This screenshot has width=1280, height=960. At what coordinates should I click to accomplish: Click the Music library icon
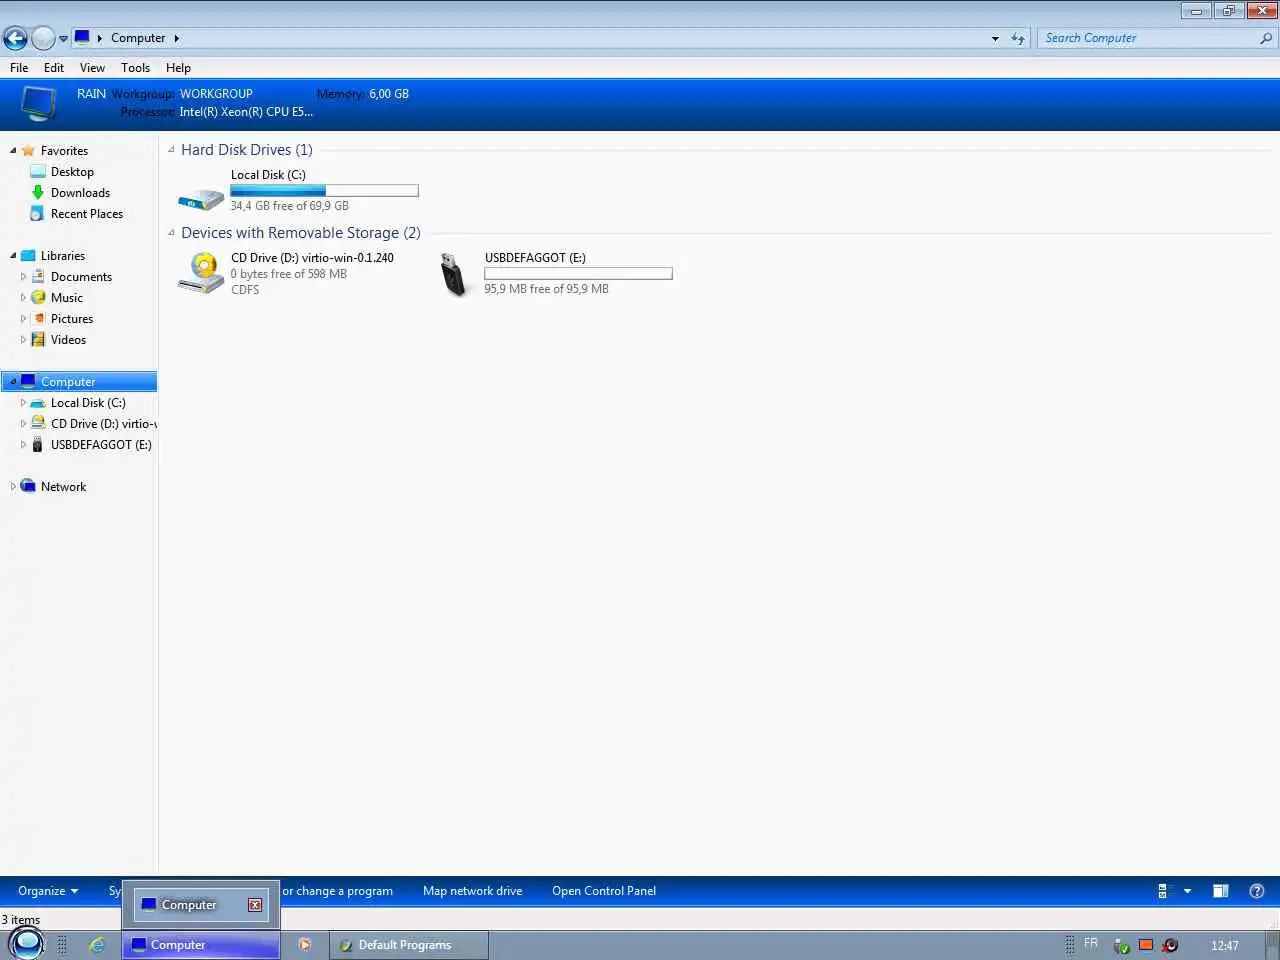click(38, 298)
